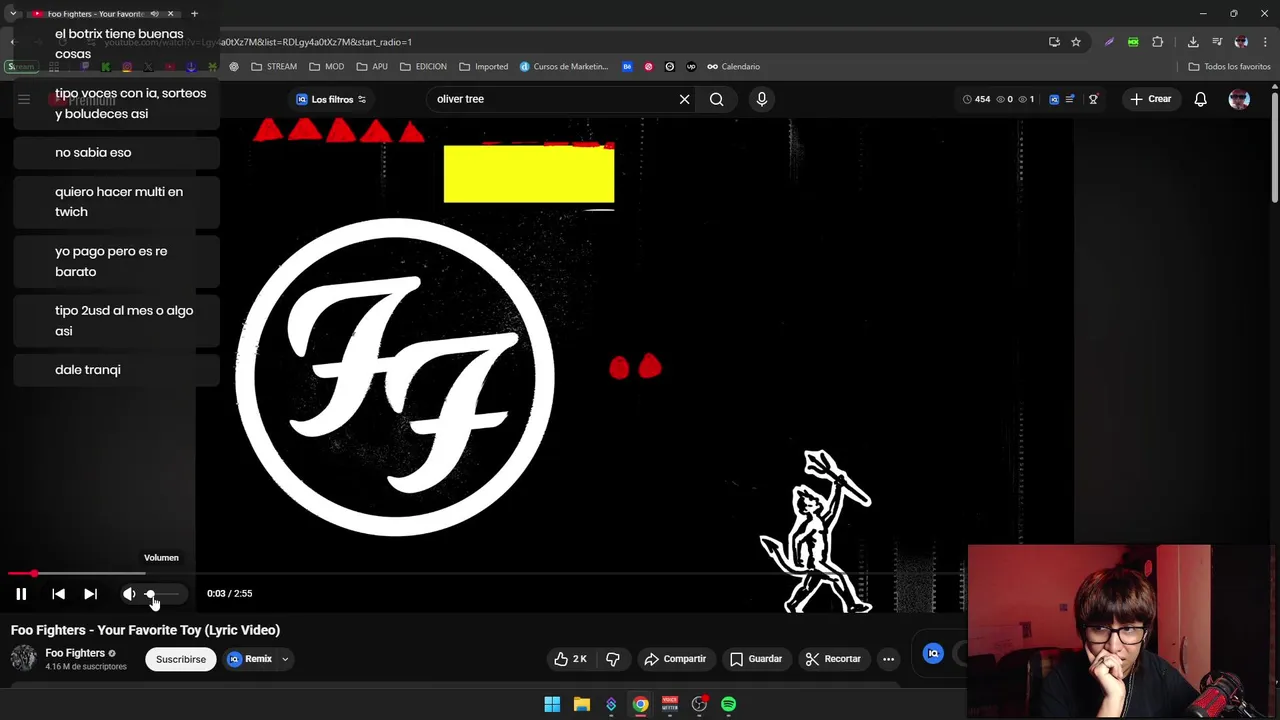Open the Foo Fighters channel avatar
This screenshot has width=1280, height=720.
click(23, 658)
